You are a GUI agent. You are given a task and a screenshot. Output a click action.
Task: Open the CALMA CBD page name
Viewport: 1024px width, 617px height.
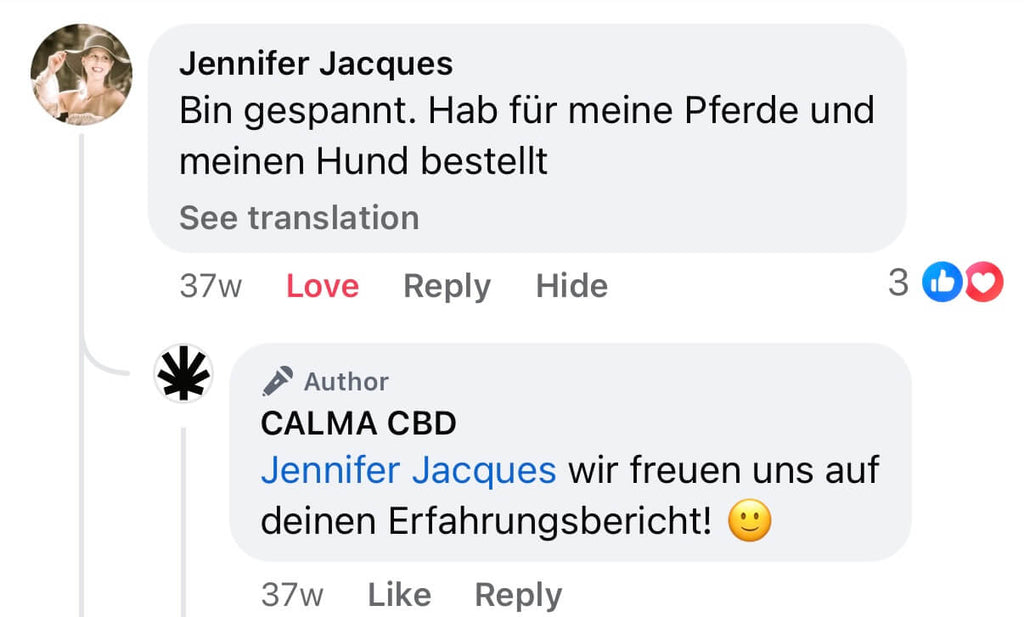coord(358,423)
